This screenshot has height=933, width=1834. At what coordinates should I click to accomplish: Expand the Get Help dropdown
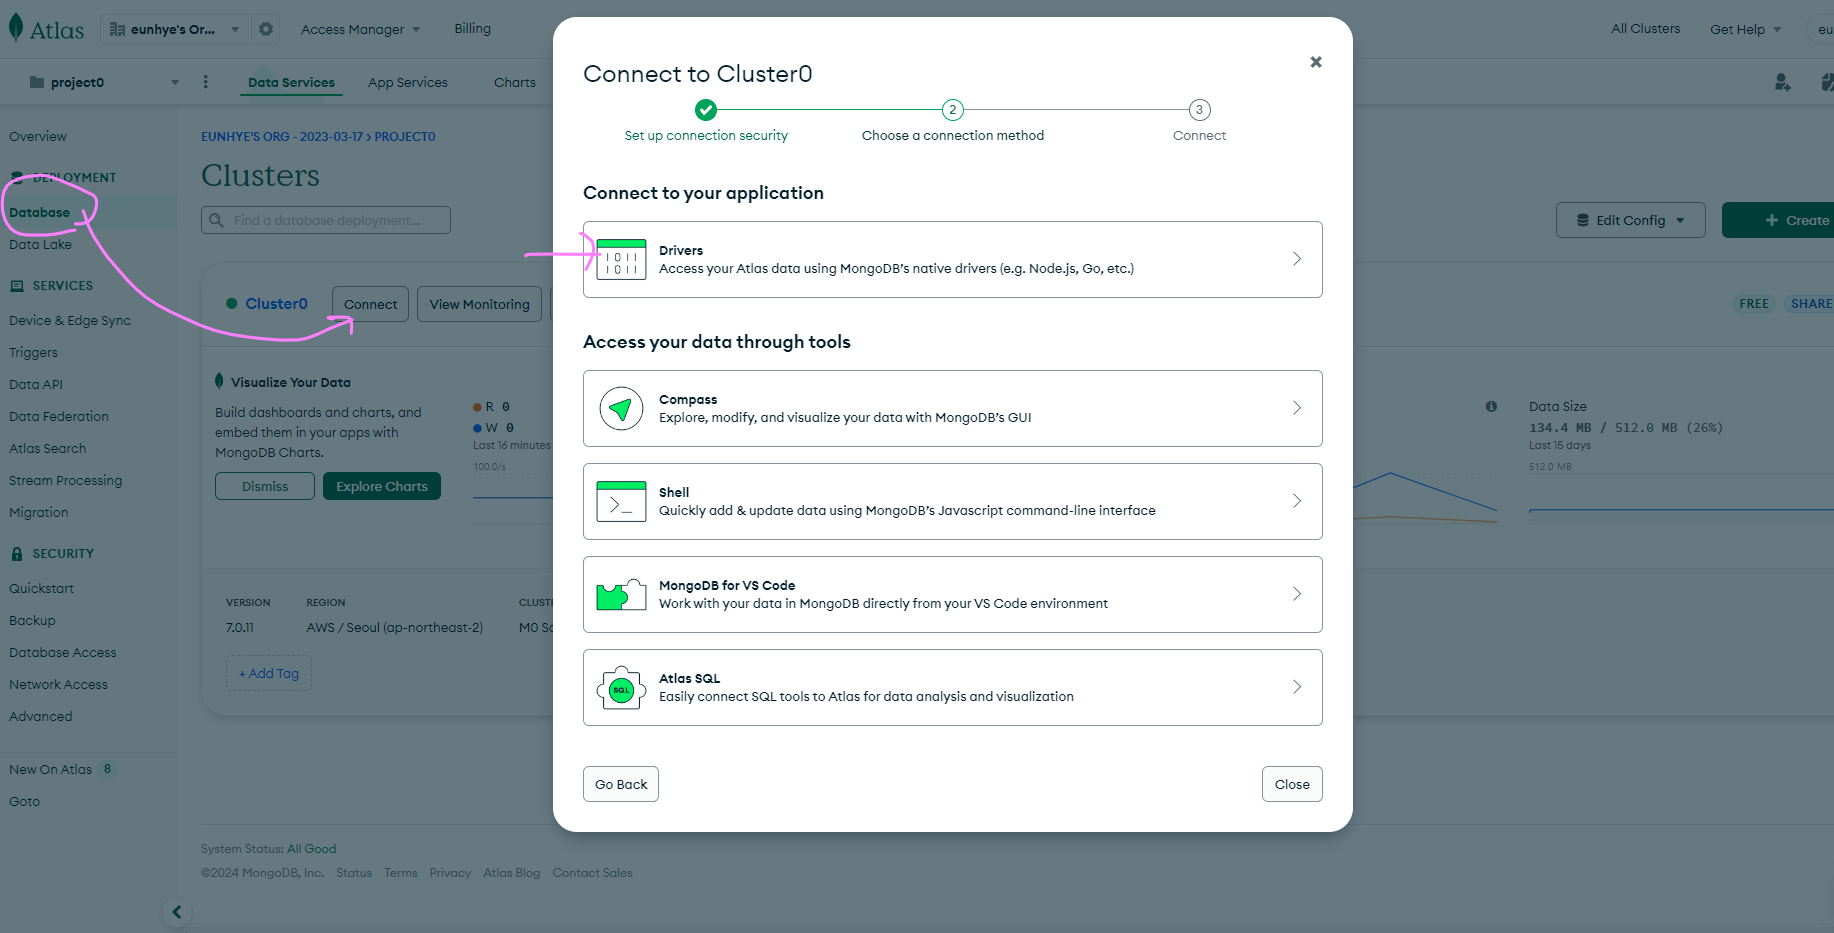[x=1746, y=29]
